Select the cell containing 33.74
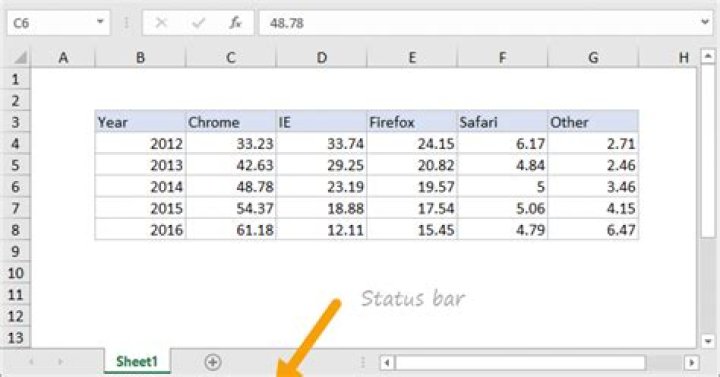 (x=321, y=144)
